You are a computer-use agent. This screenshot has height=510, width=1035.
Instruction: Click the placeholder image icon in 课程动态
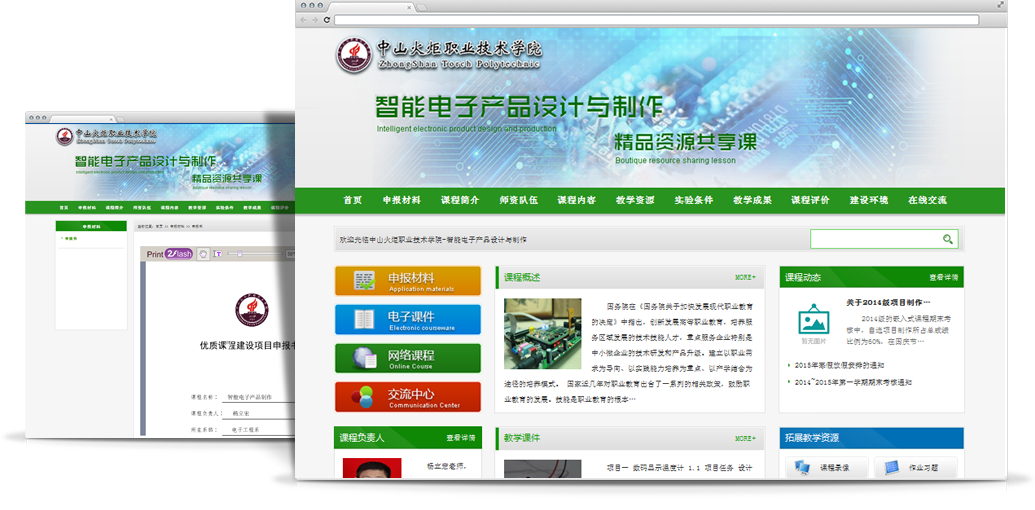(812, 322)
